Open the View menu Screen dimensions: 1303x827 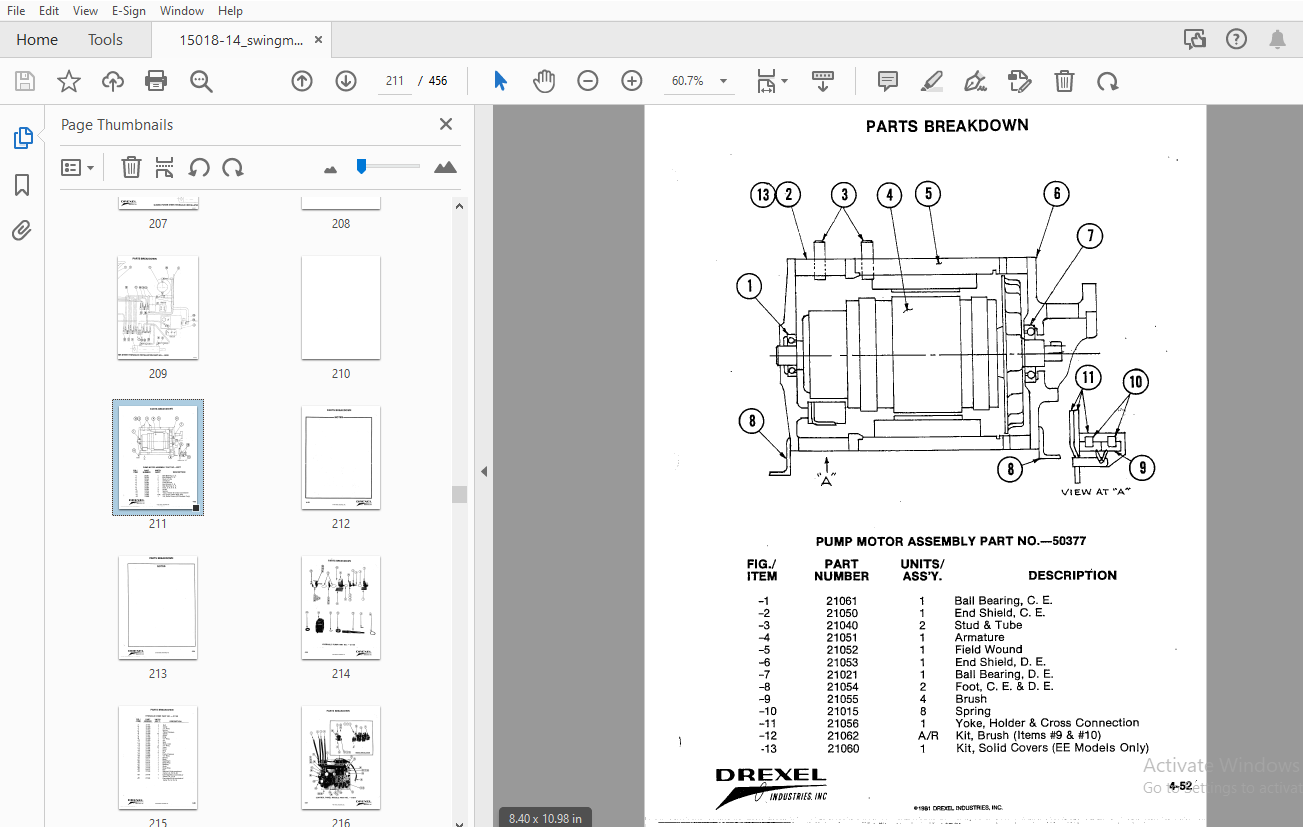pos(86,11)
